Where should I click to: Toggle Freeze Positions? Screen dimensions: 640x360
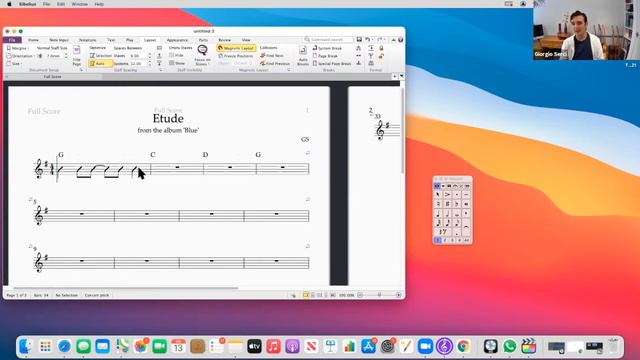(x=236, y=56)
